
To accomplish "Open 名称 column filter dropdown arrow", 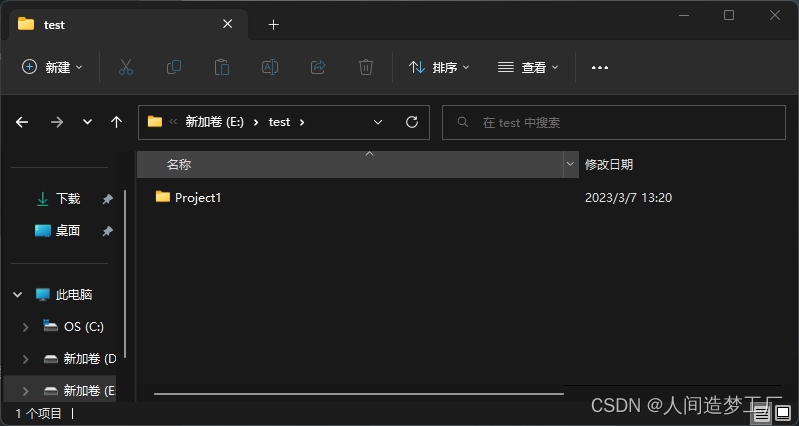I will click(x=571, y=165).
